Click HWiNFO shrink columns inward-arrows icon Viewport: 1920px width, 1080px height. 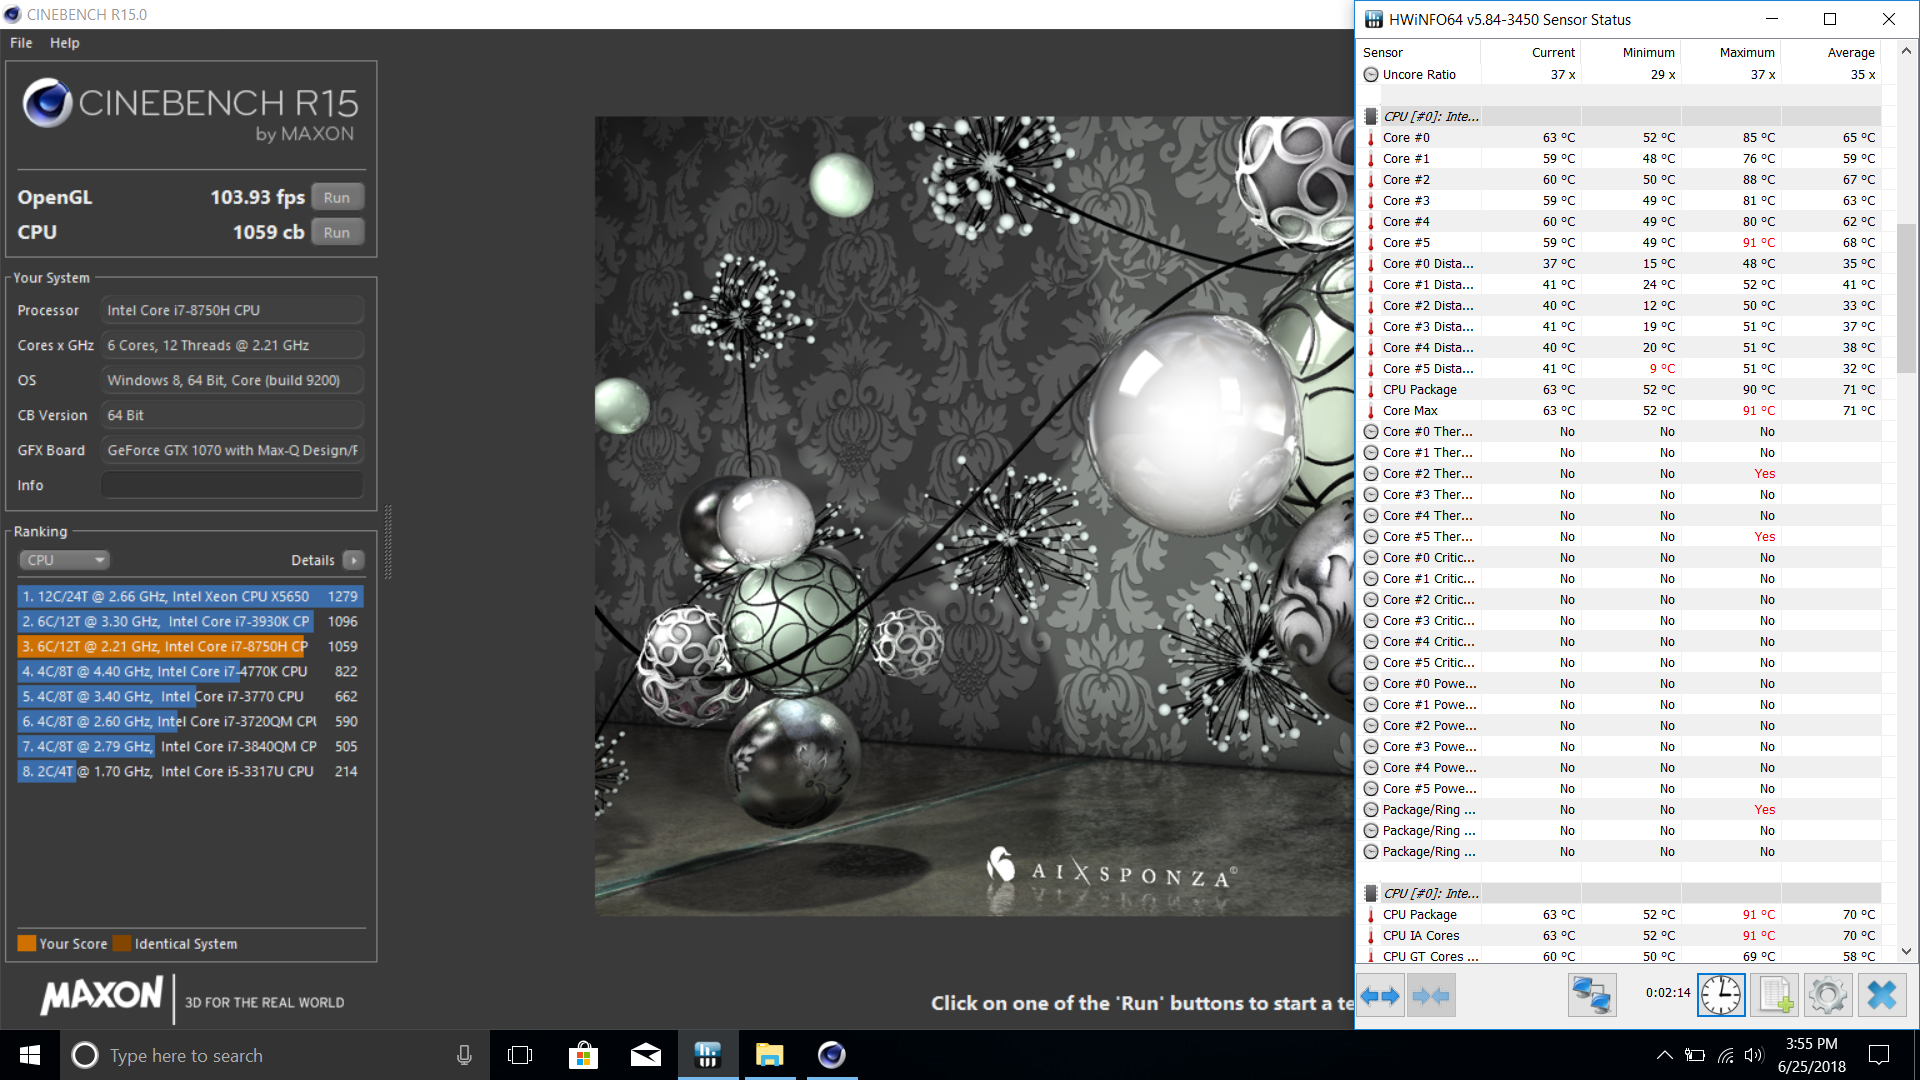[x=1430, y=995]
